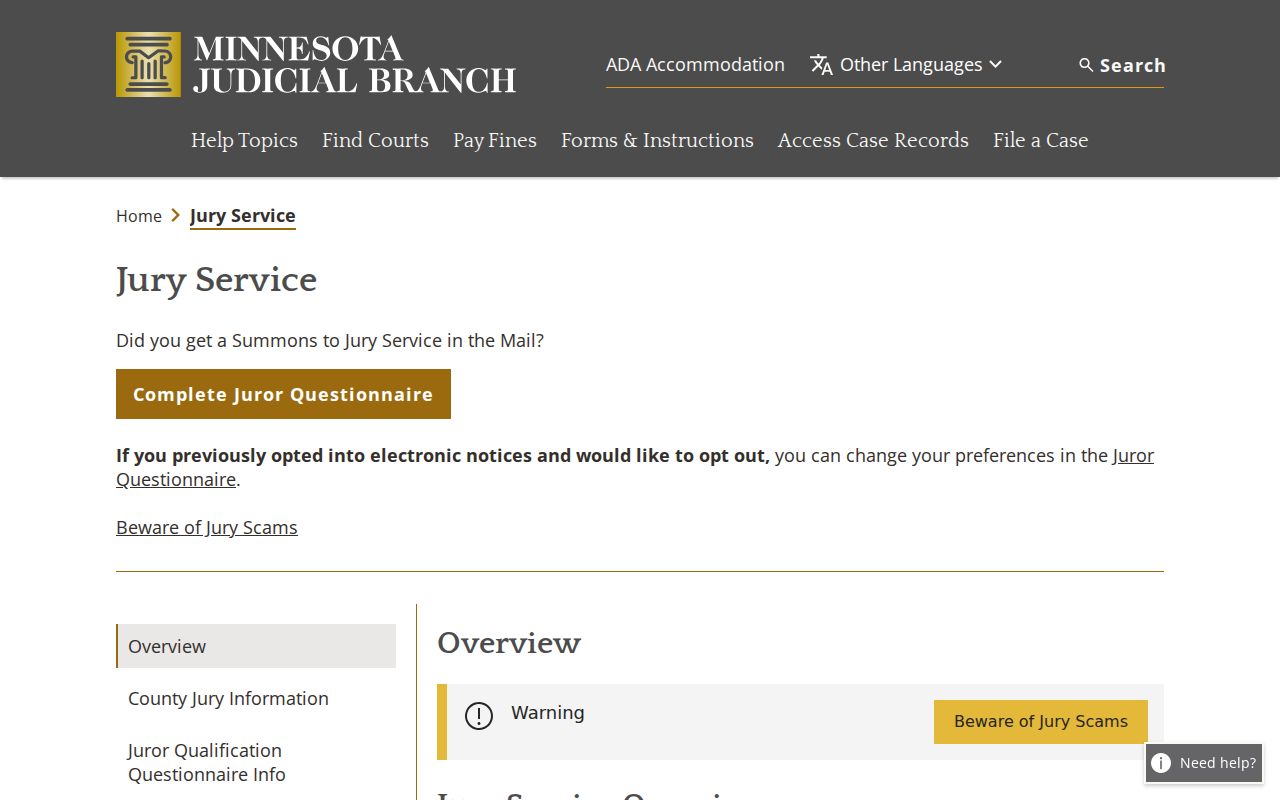1280x800 pixels.
Task: Click the Complete Juror Questionnaire button
Action: tap(283, 394)
